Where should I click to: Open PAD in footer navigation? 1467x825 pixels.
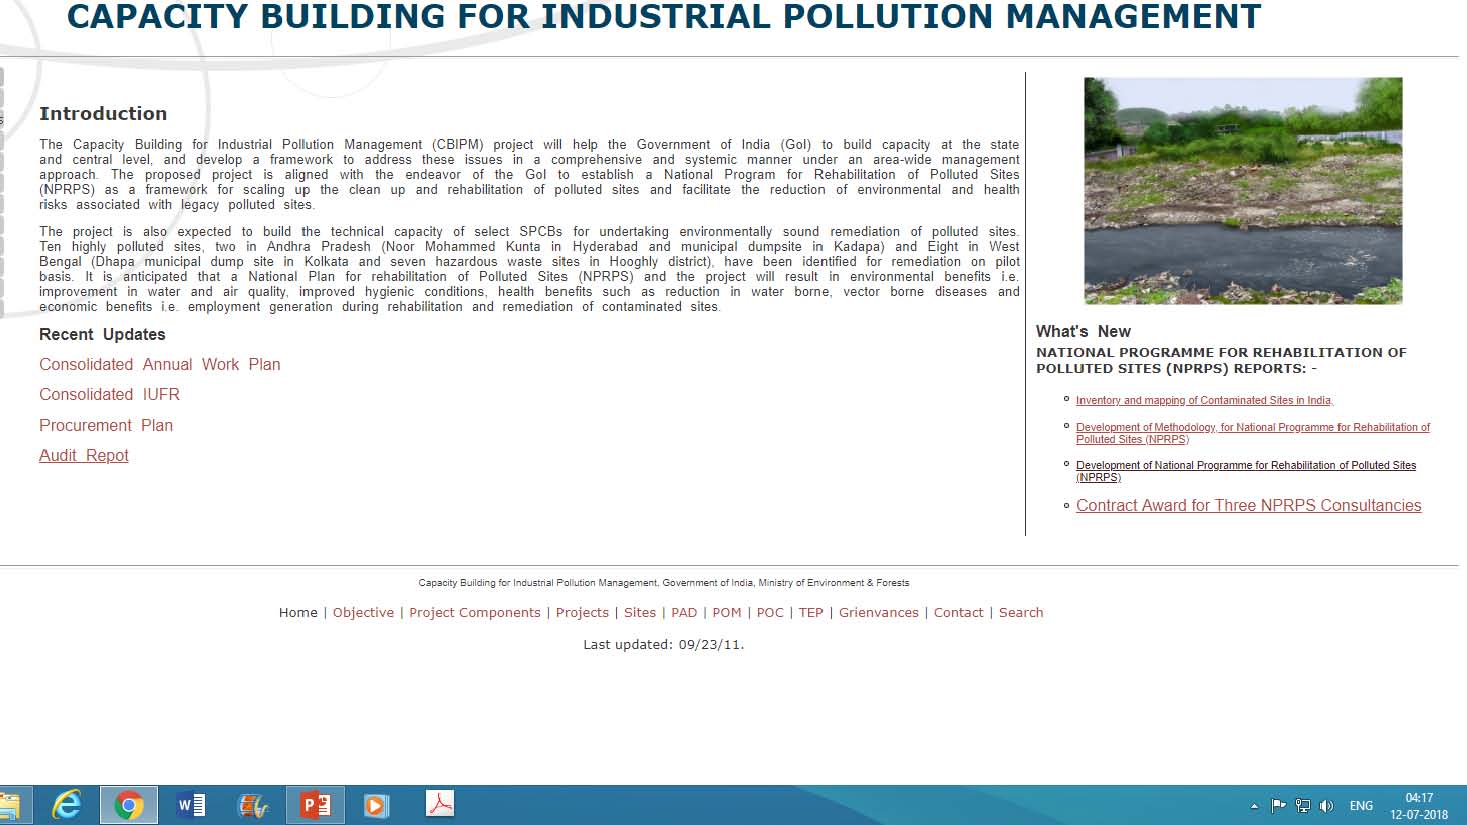[684, 613]
